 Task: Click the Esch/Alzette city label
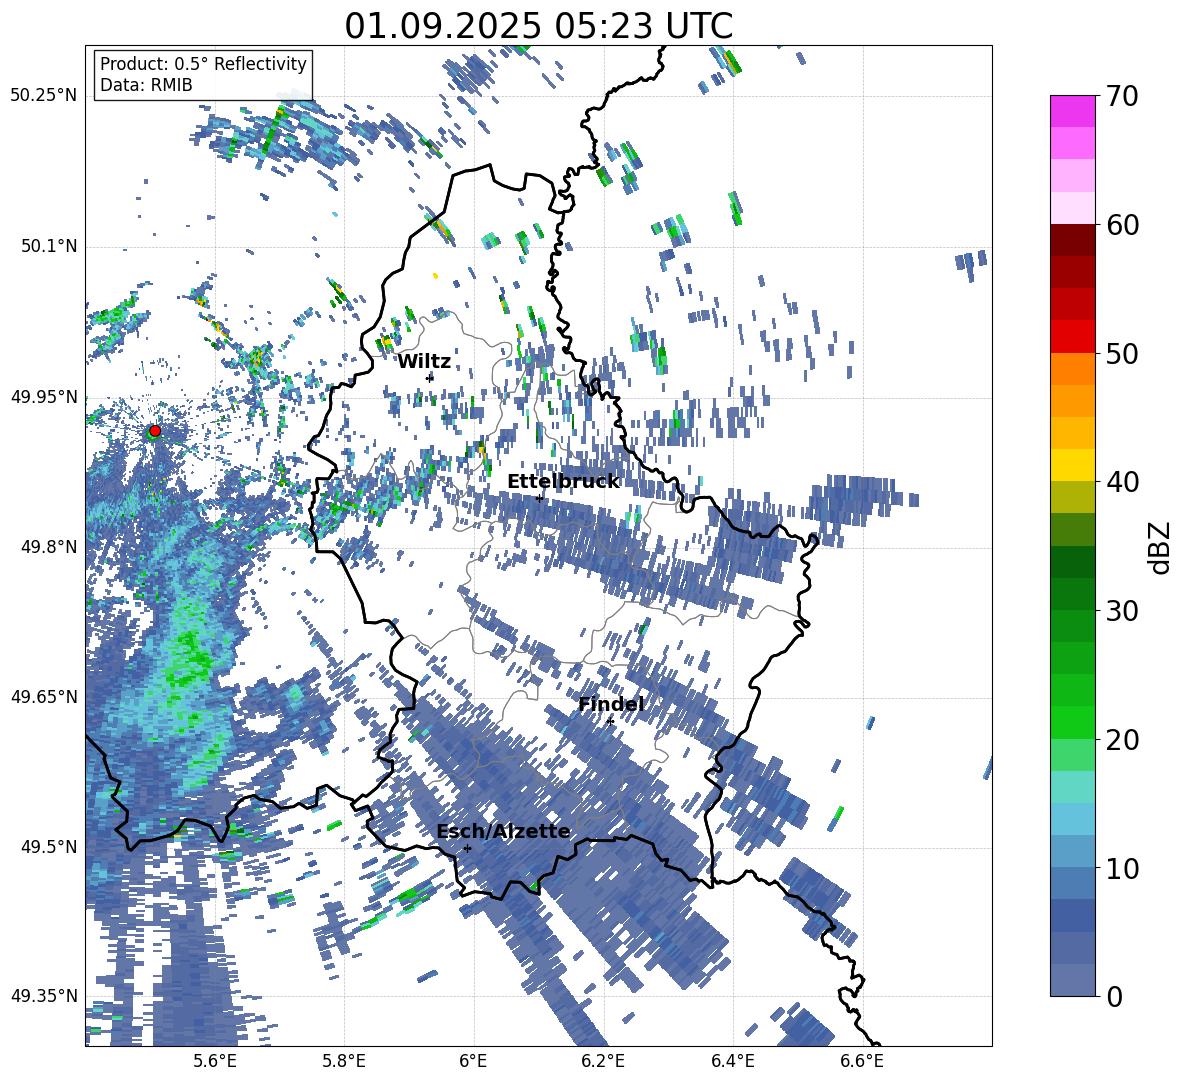point(504,832)
